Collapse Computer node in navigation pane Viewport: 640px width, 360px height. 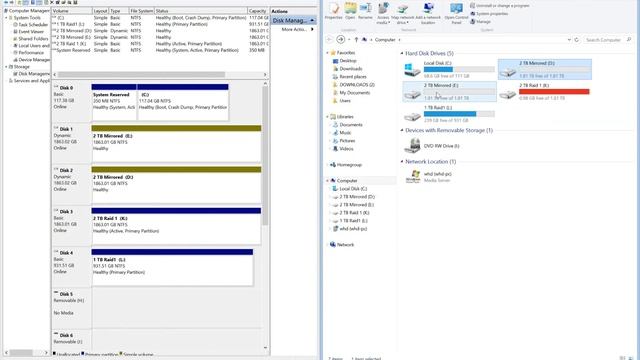point(328,181)
